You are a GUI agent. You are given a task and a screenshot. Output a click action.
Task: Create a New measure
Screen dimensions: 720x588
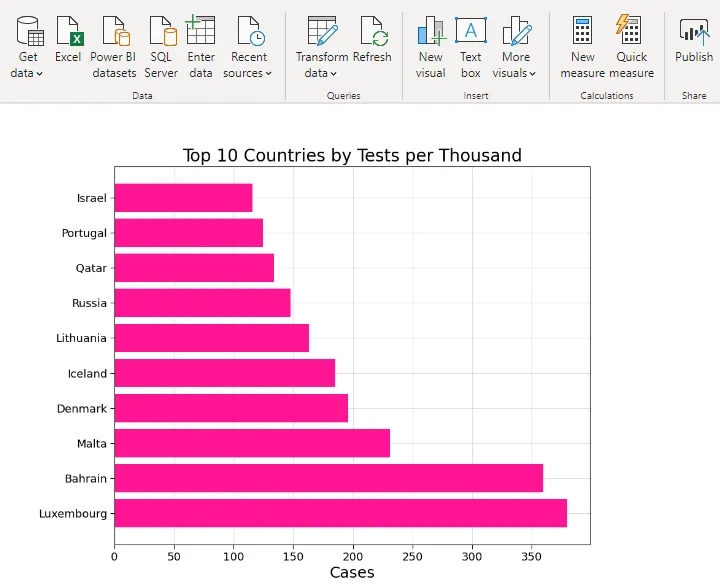583,32
